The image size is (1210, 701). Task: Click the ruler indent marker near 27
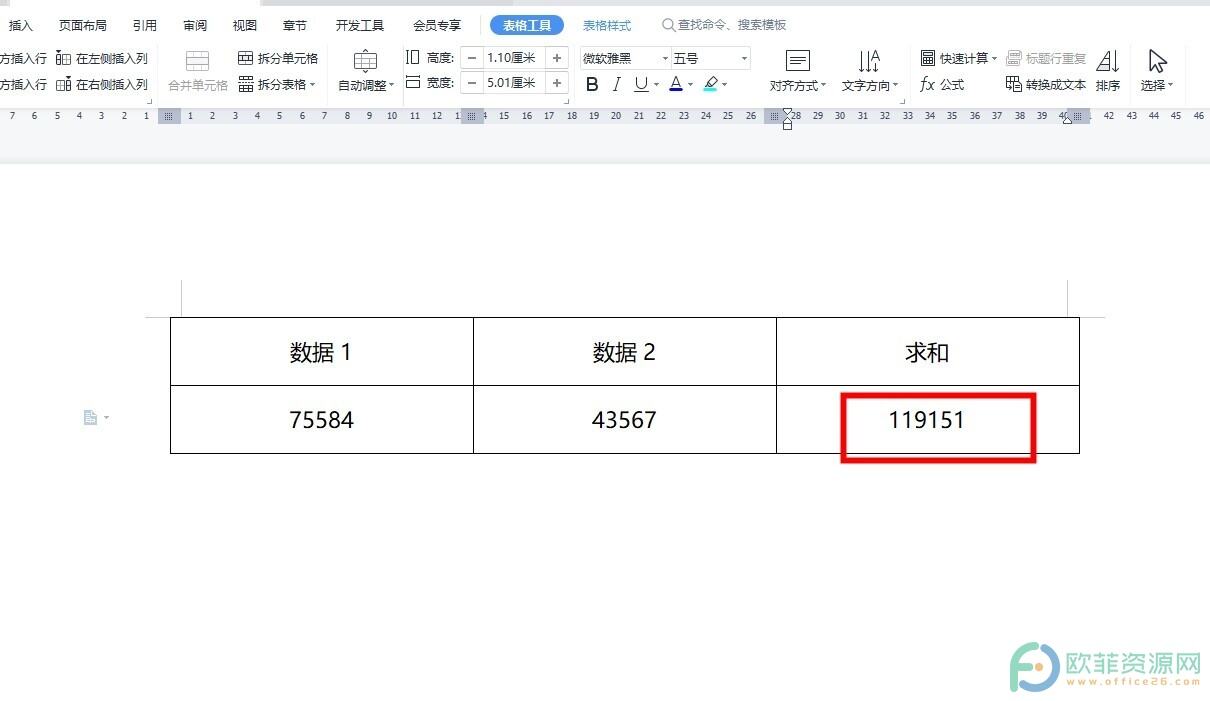[788, 120]
